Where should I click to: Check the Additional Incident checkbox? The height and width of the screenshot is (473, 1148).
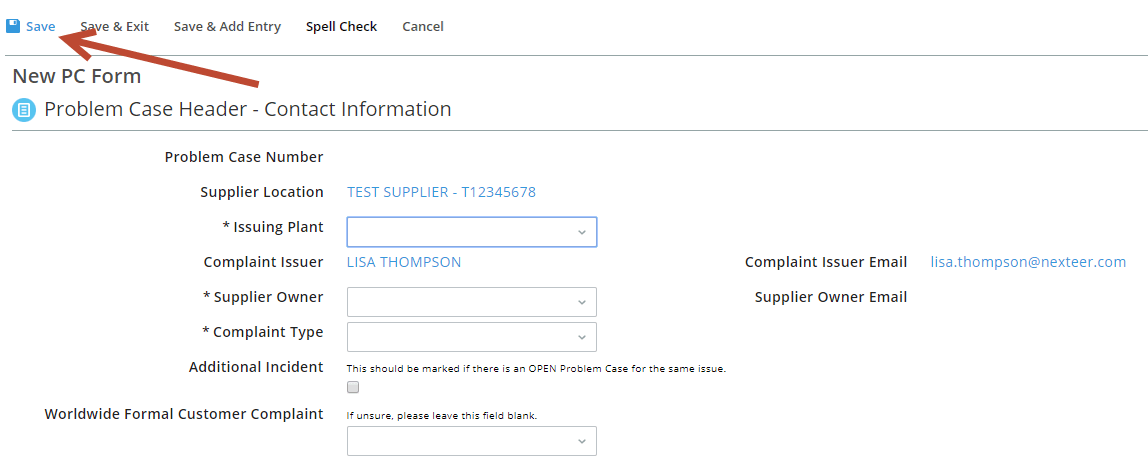tap(353, 387)
